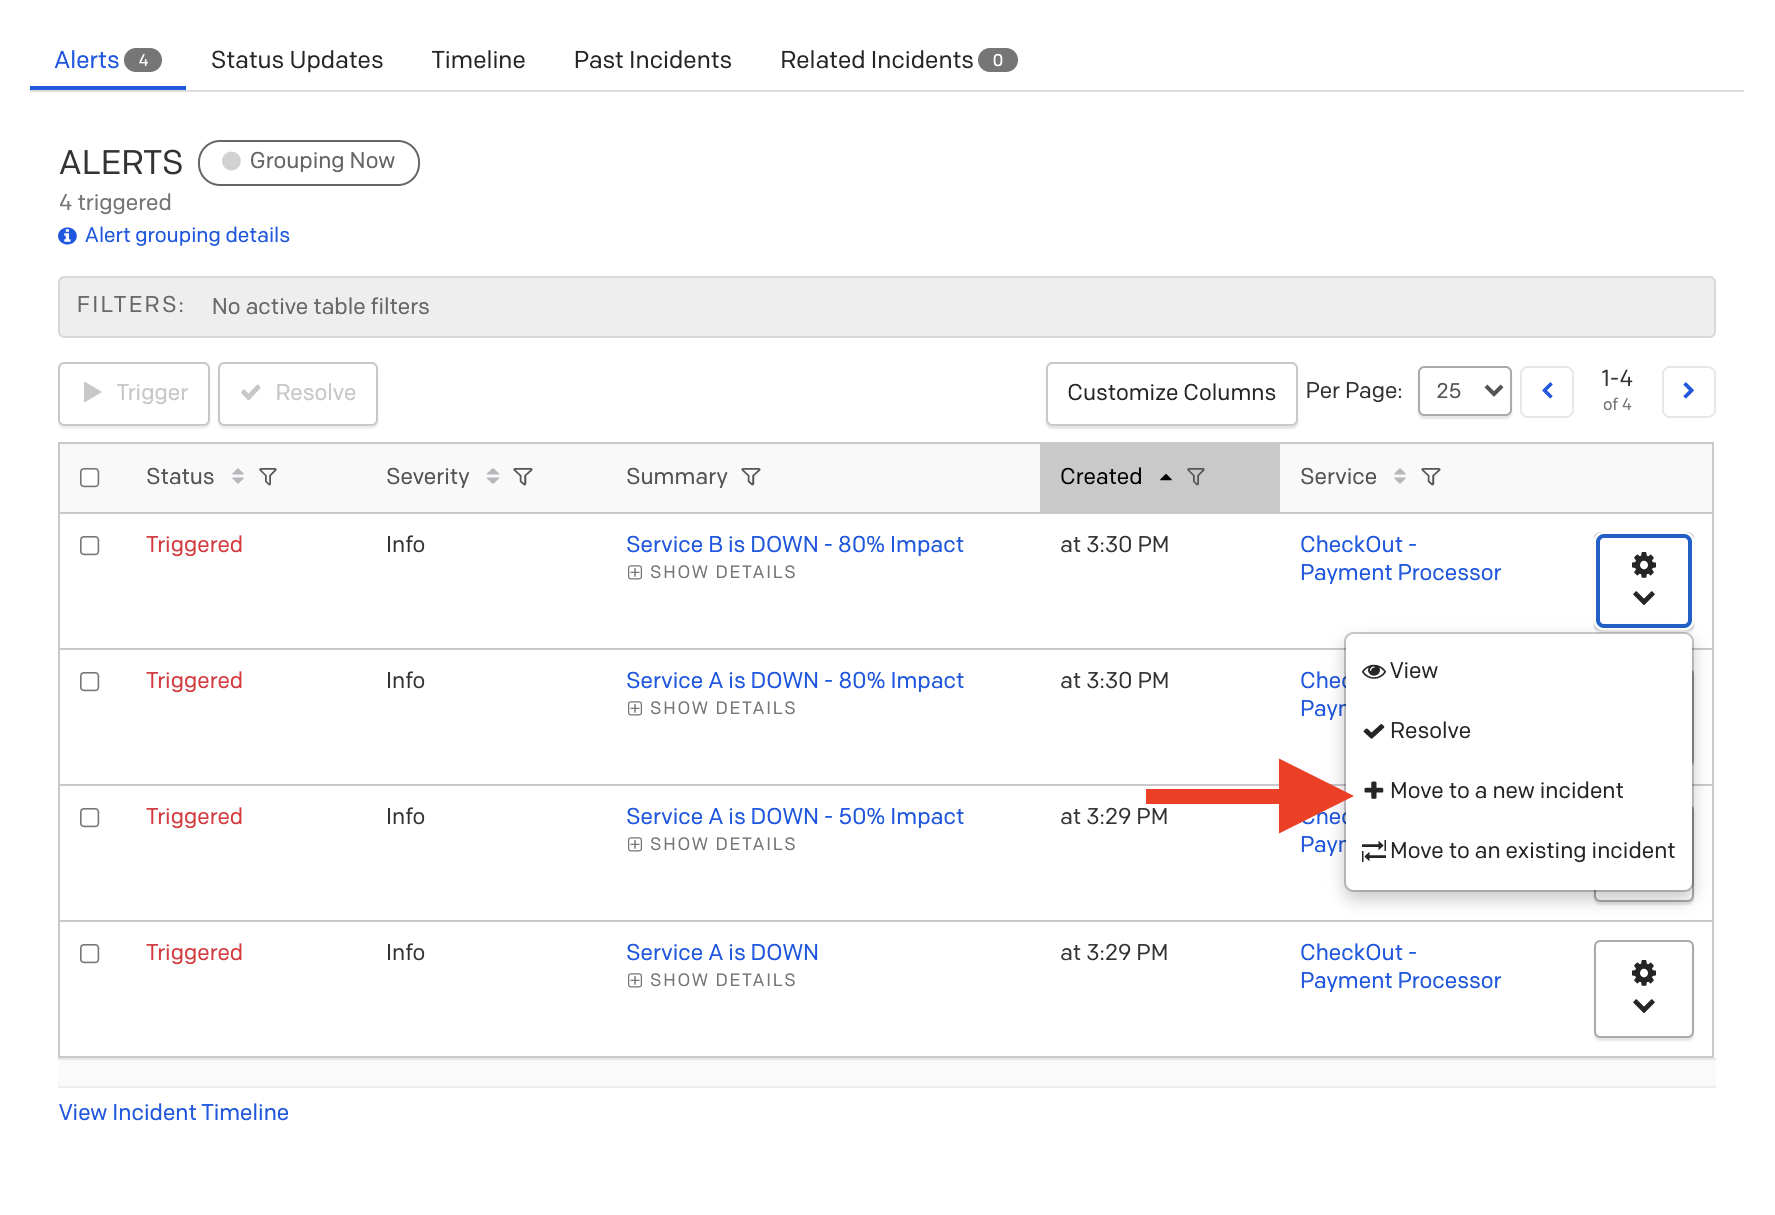1775x1215 pixels.
Task: Sort by the Severity column
Action: 493,477
